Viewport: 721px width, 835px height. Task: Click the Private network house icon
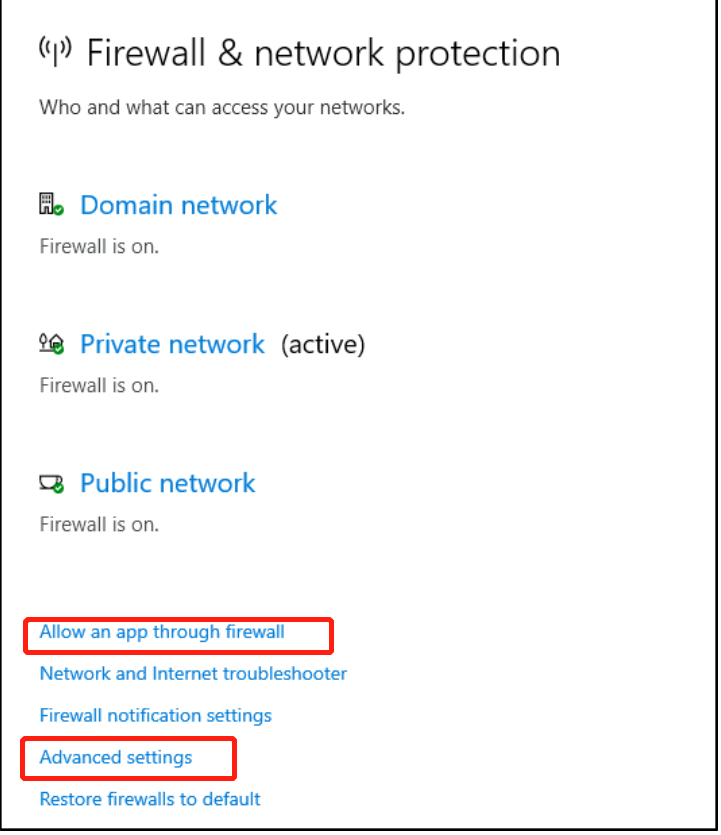[49, 343]
